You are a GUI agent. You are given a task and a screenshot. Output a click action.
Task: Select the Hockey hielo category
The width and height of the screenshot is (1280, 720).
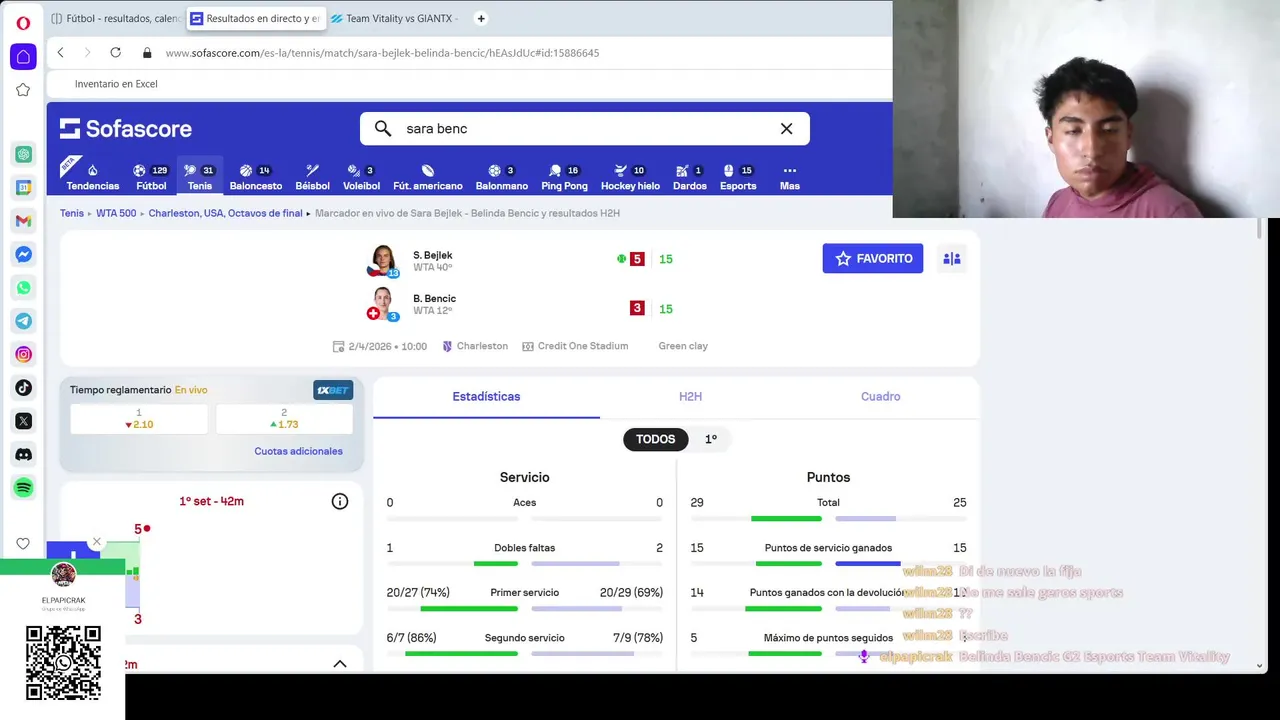pyautogui.click(x=630, y=177)
